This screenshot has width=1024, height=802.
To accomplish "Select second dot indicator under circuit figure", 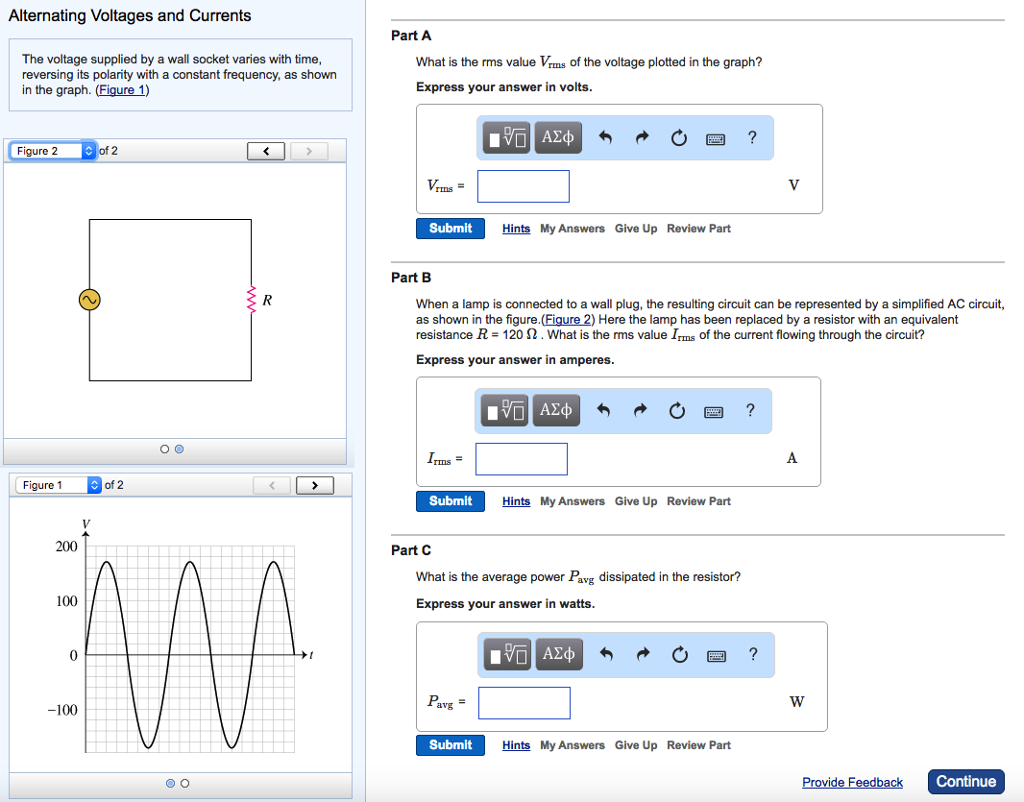I will point(179,449).
